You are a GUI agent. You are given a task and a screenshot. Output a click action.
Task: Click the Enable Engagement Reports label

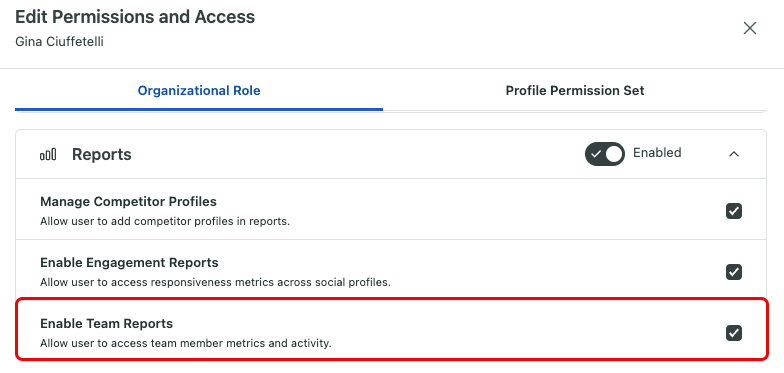click(130, 262)
